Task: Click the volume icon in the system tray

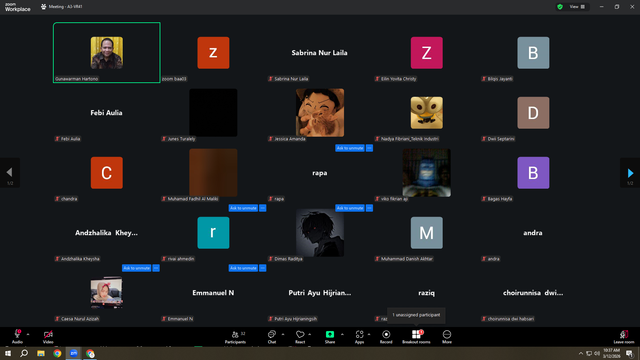Action: pos(597,353)
